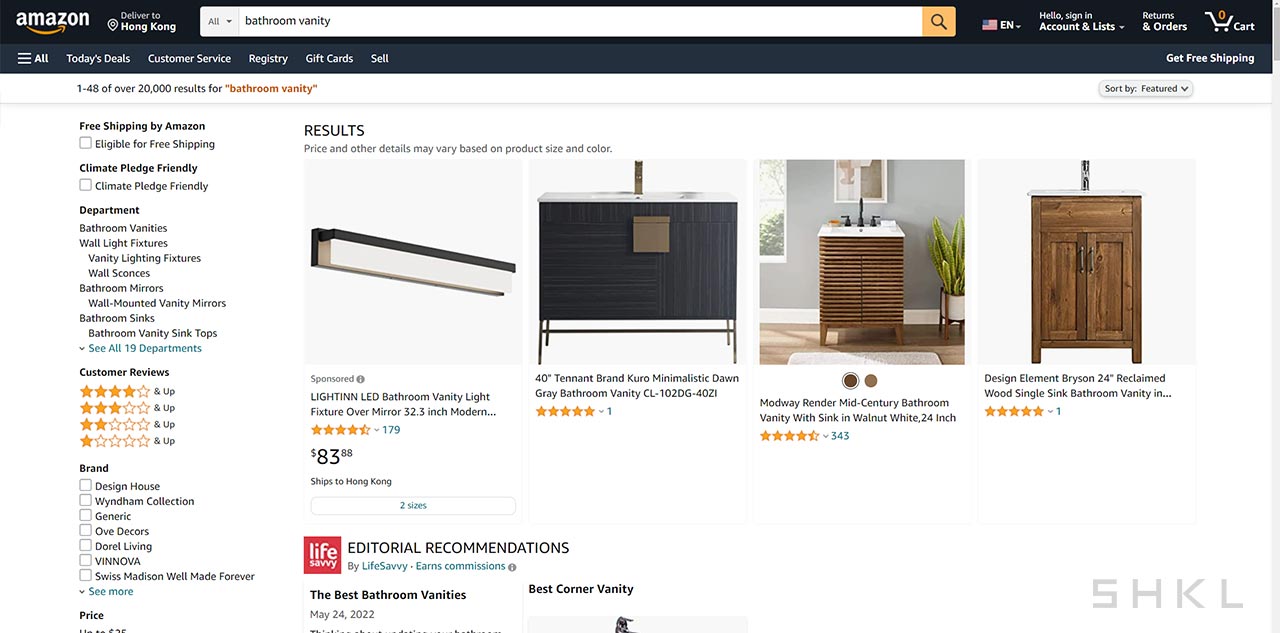Open the All search category dropdown
The height and width of the screenshot is (633, 1280).
pos(220,21)
